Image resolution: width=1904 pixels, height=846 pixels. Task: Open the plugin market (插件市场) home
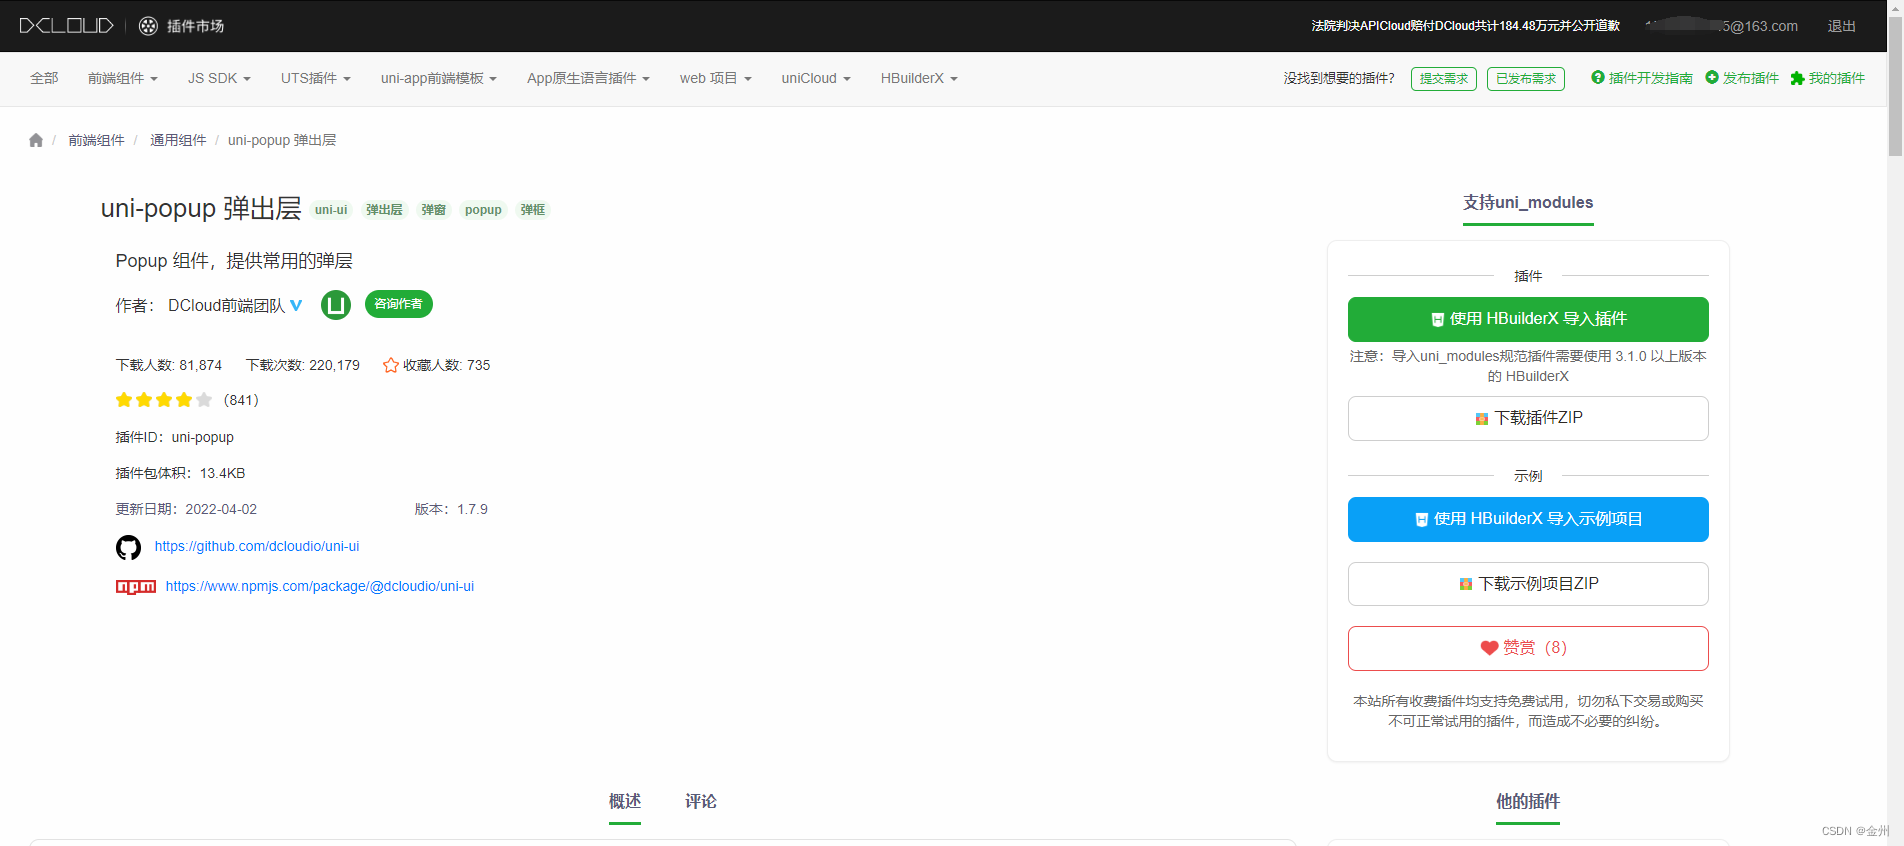[181, 26]
